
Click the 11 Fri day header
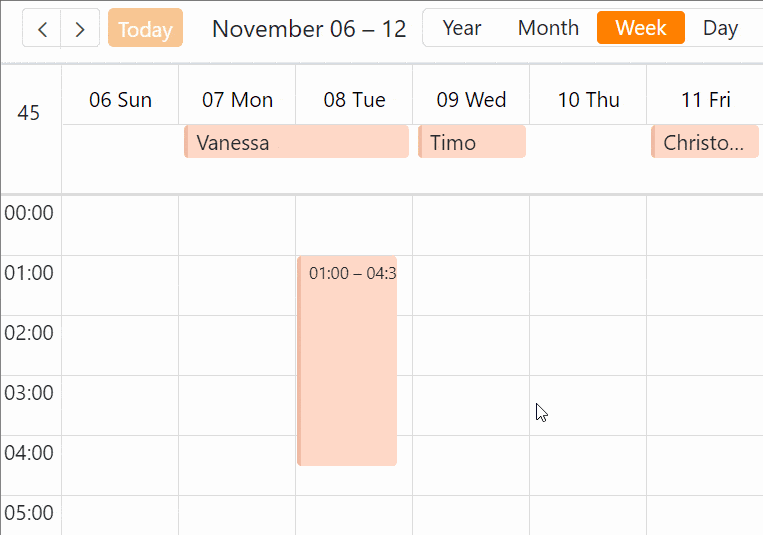pos(705,100)
